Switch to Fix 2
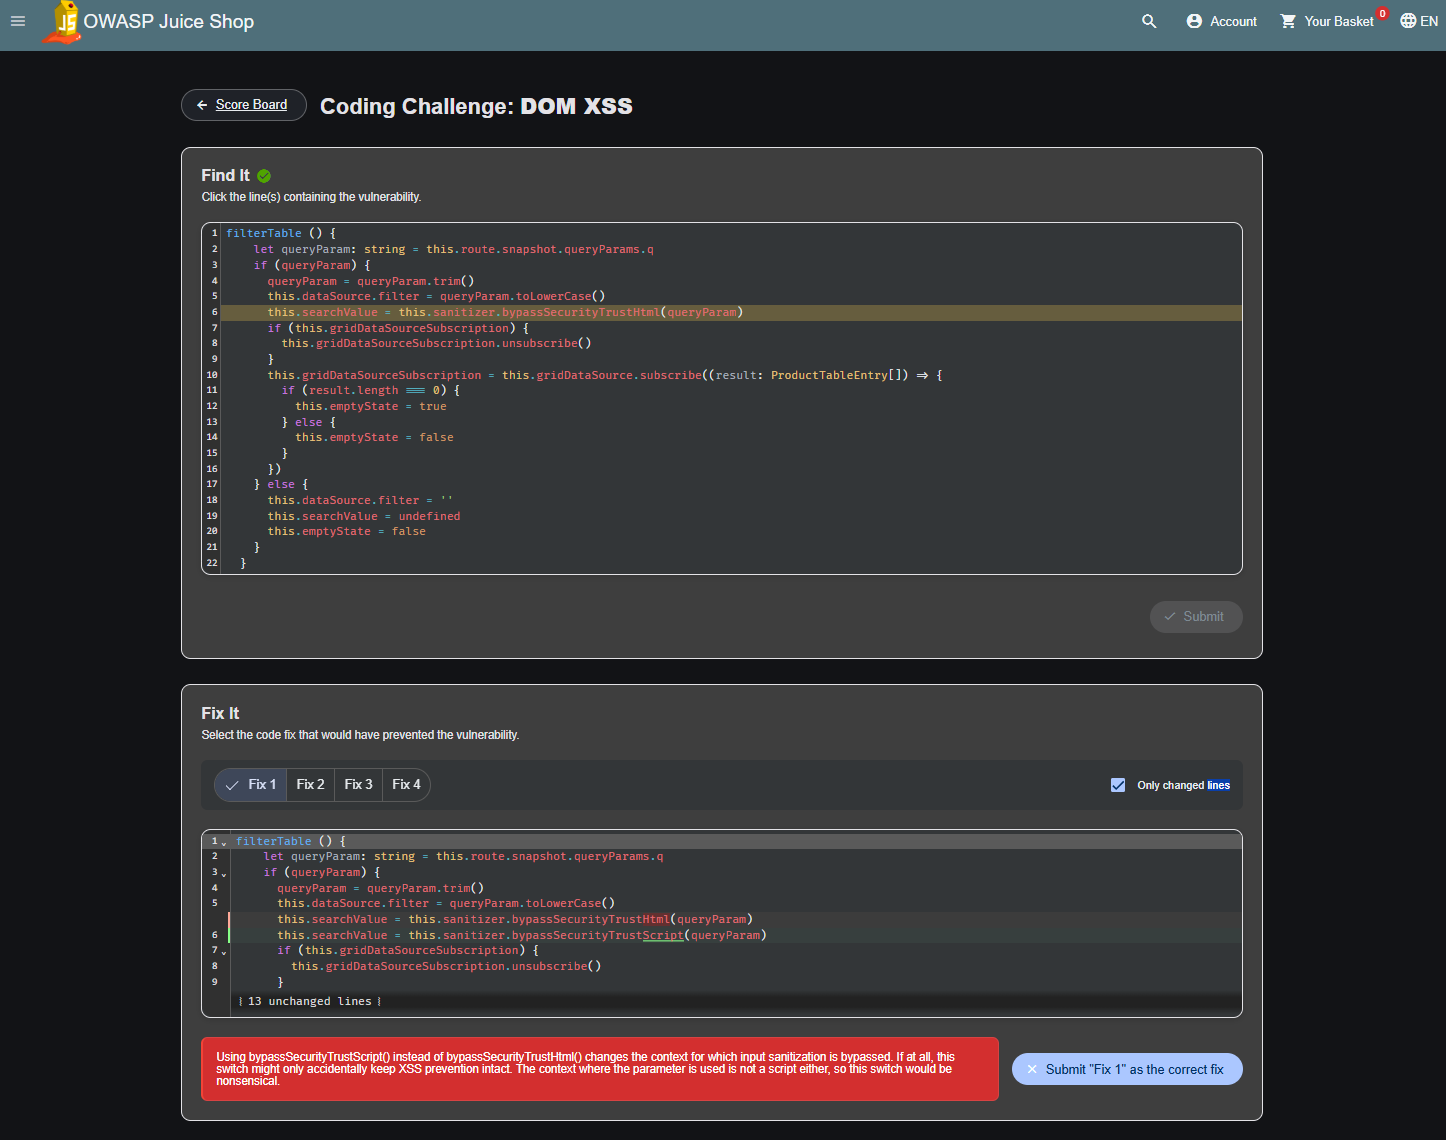This screenshot has height=1140, width=1446. (310, 785)
